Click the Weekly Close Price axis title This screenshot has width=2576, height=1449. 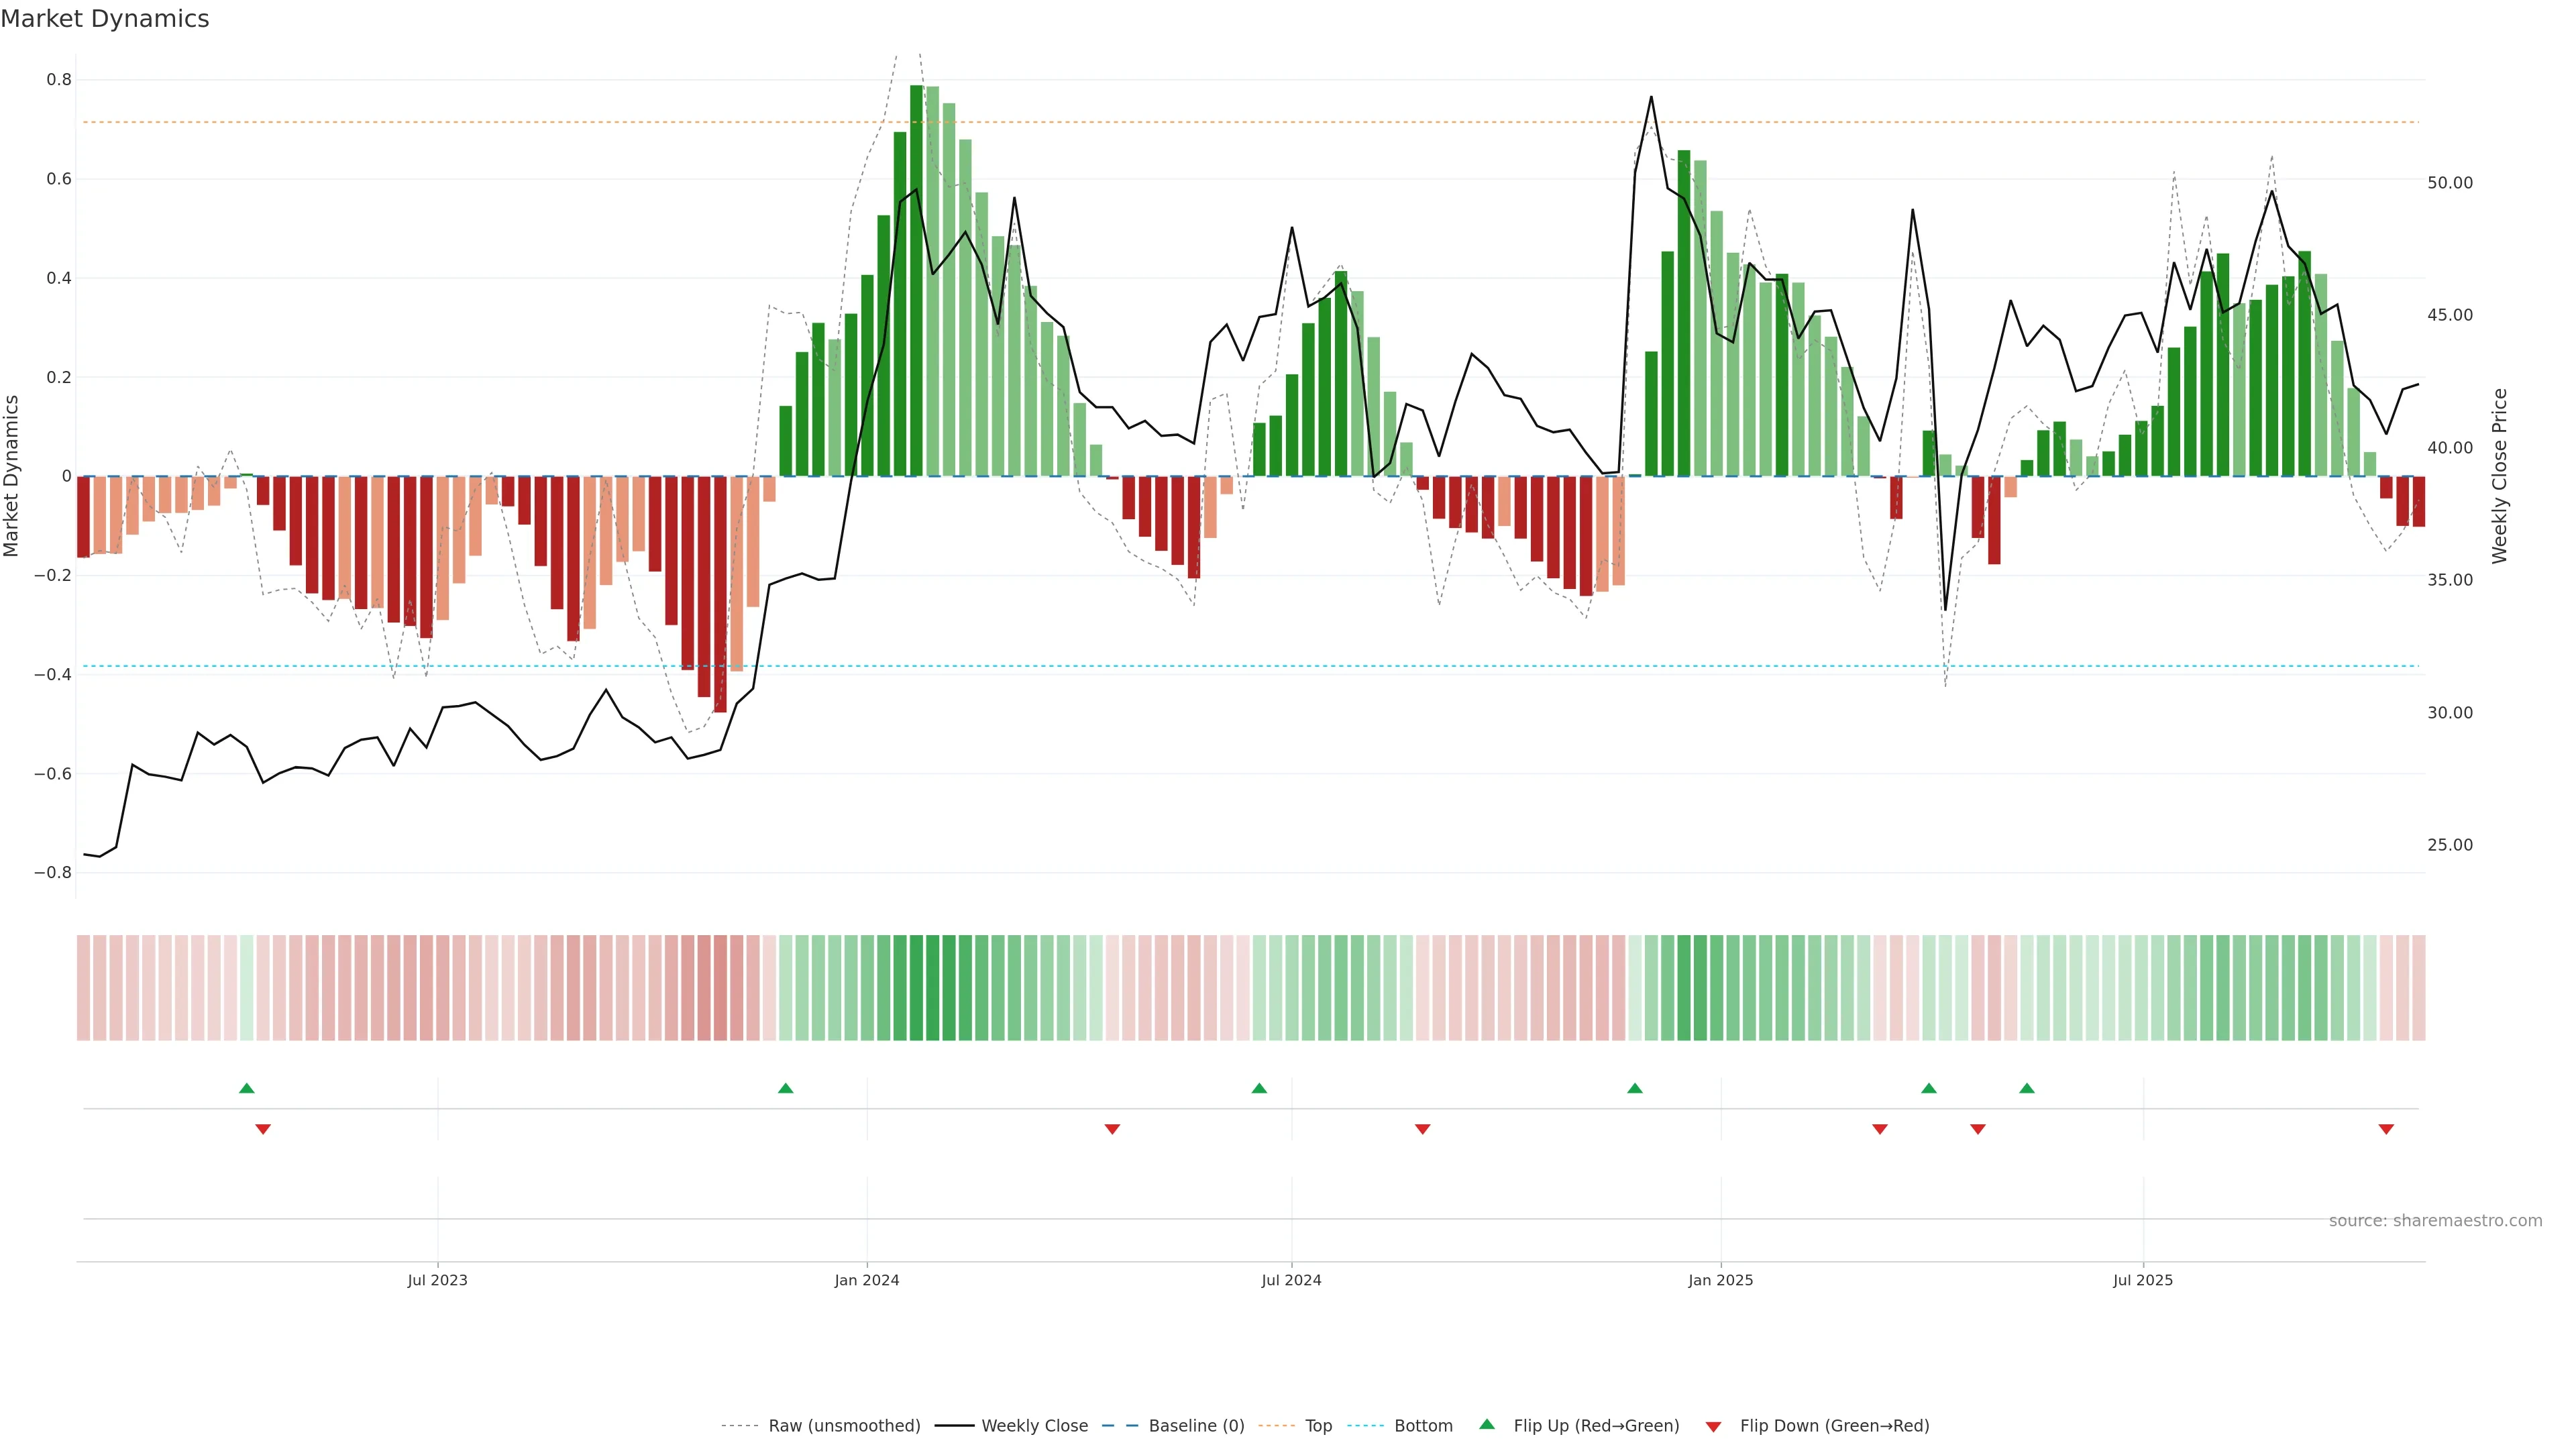(x=2499, y=476)
